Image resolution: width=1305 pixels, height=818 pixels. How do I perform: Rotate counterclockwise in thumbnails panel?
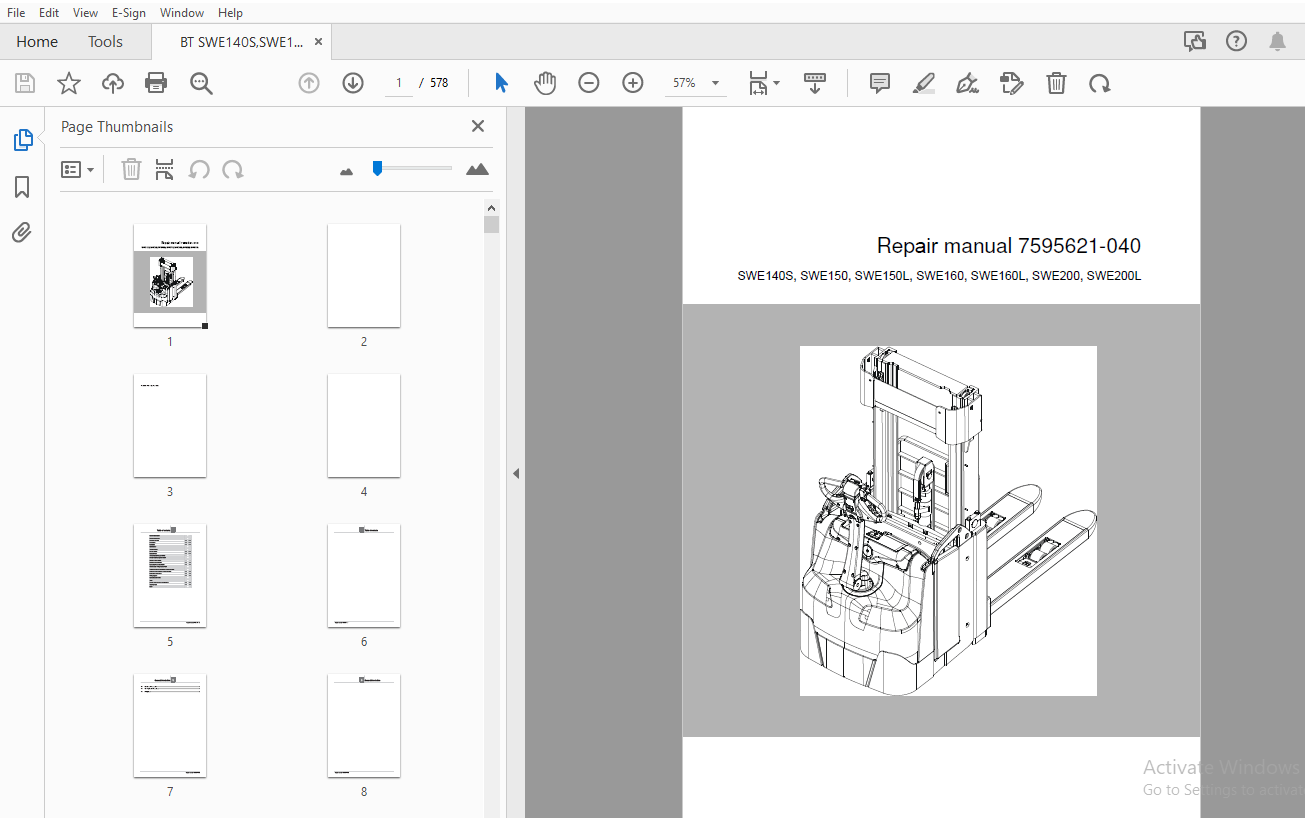tap(199, 169)
